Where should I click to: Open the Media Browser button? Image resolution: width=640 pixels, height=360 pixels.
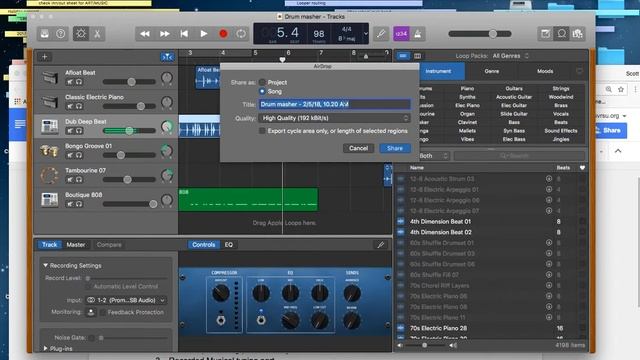tap(578, 34)
